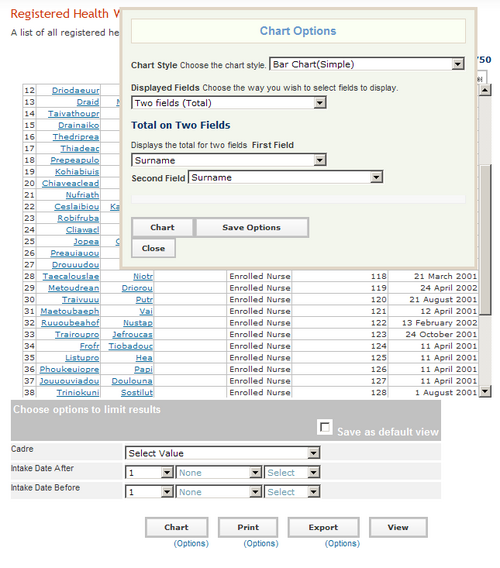Image resolution: width=500 pixels, height=568 pixels.
Task: Click Chart button in Chart Options dialog
Action: [x=162, y=227]
